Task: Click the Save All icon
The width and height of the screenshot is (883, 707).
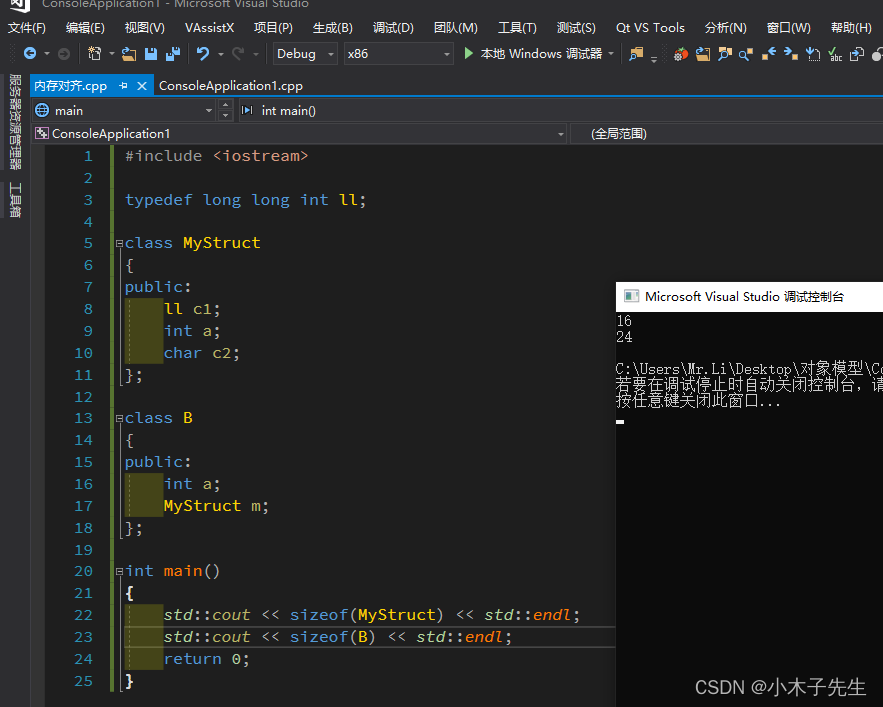Action: pyautogui.click(x=173, y=54)
